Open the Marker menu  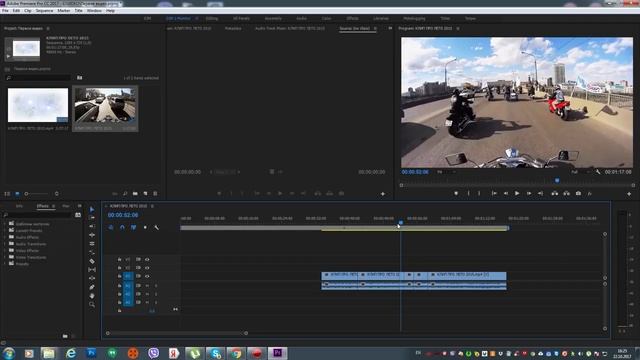coord(64,11)
